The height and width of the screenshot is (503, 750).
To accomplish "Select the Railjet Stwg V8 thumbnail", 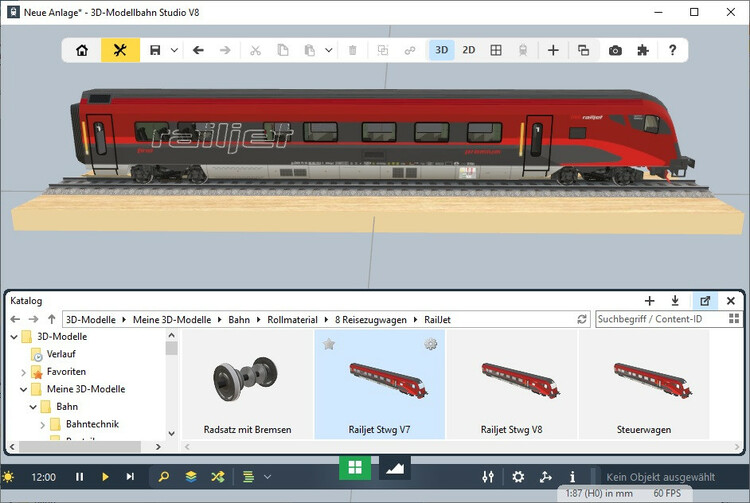I will point(511,384).
